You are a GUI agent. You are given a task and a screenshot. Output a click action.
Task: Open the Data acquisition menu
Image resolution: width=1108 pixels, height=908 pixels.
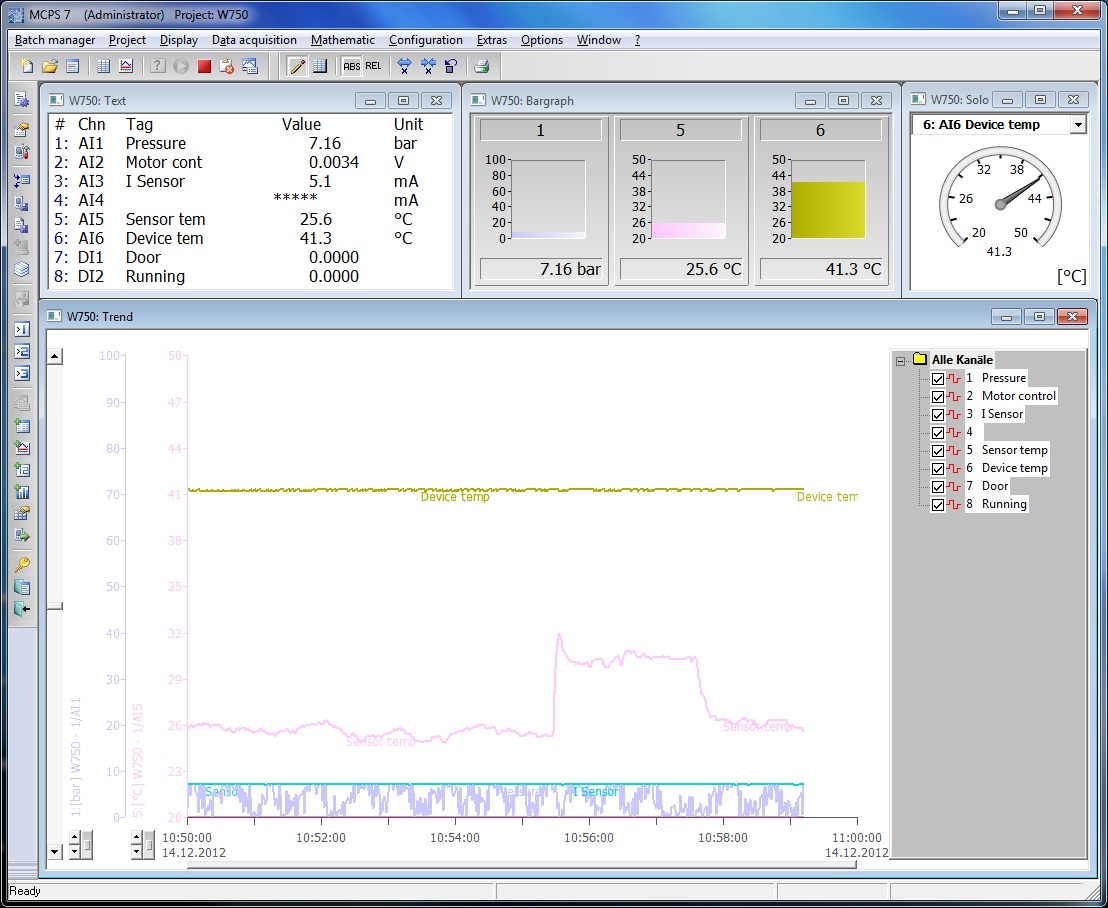coord(254,40)
